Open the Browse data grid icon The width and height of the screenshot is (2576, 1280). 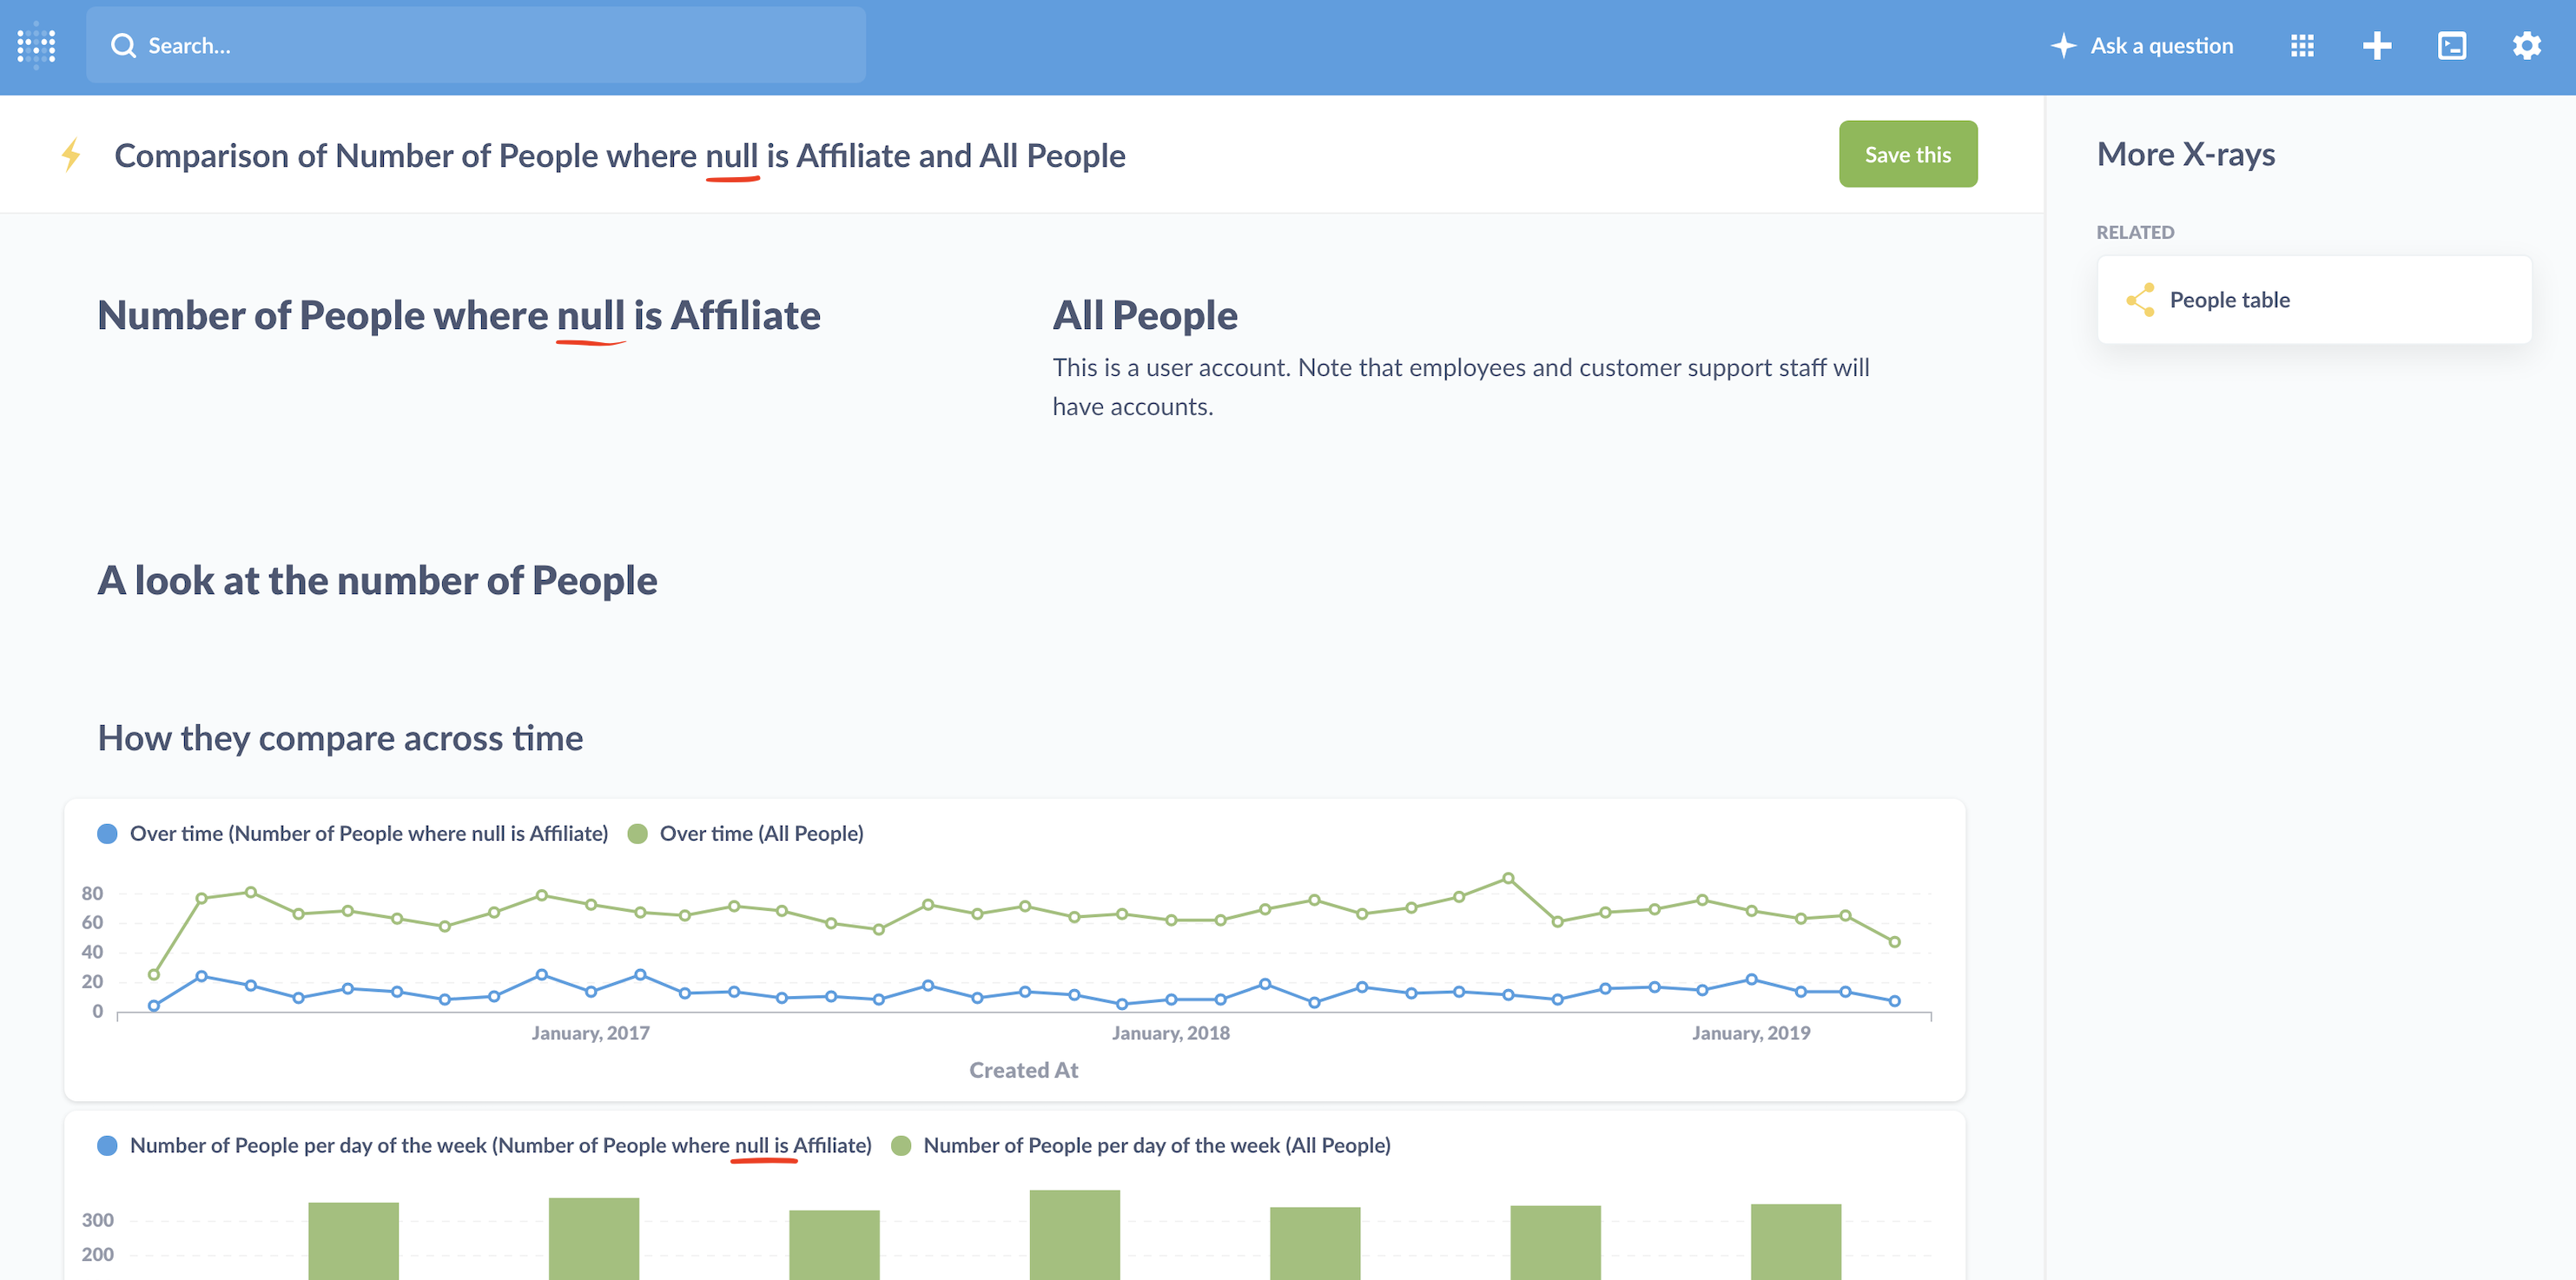pyautogui.click(x=2302, y=45)
